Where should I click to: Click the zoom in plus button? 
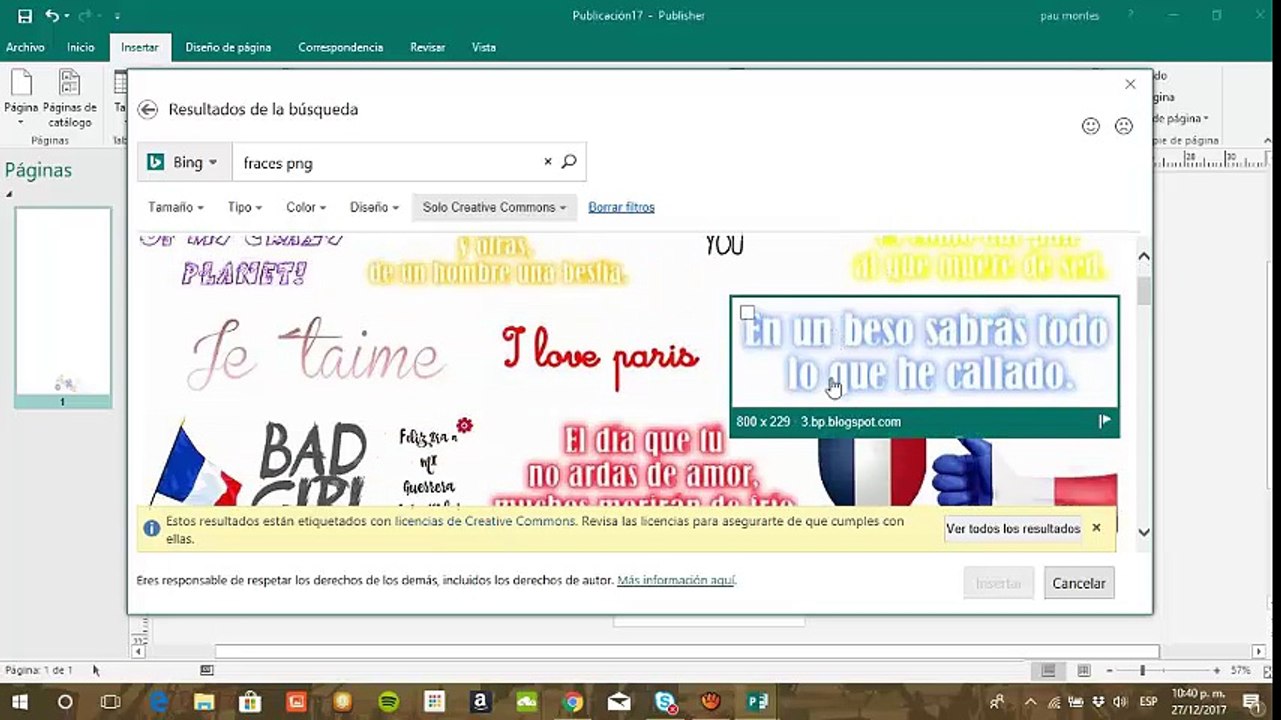point(1217,670)
